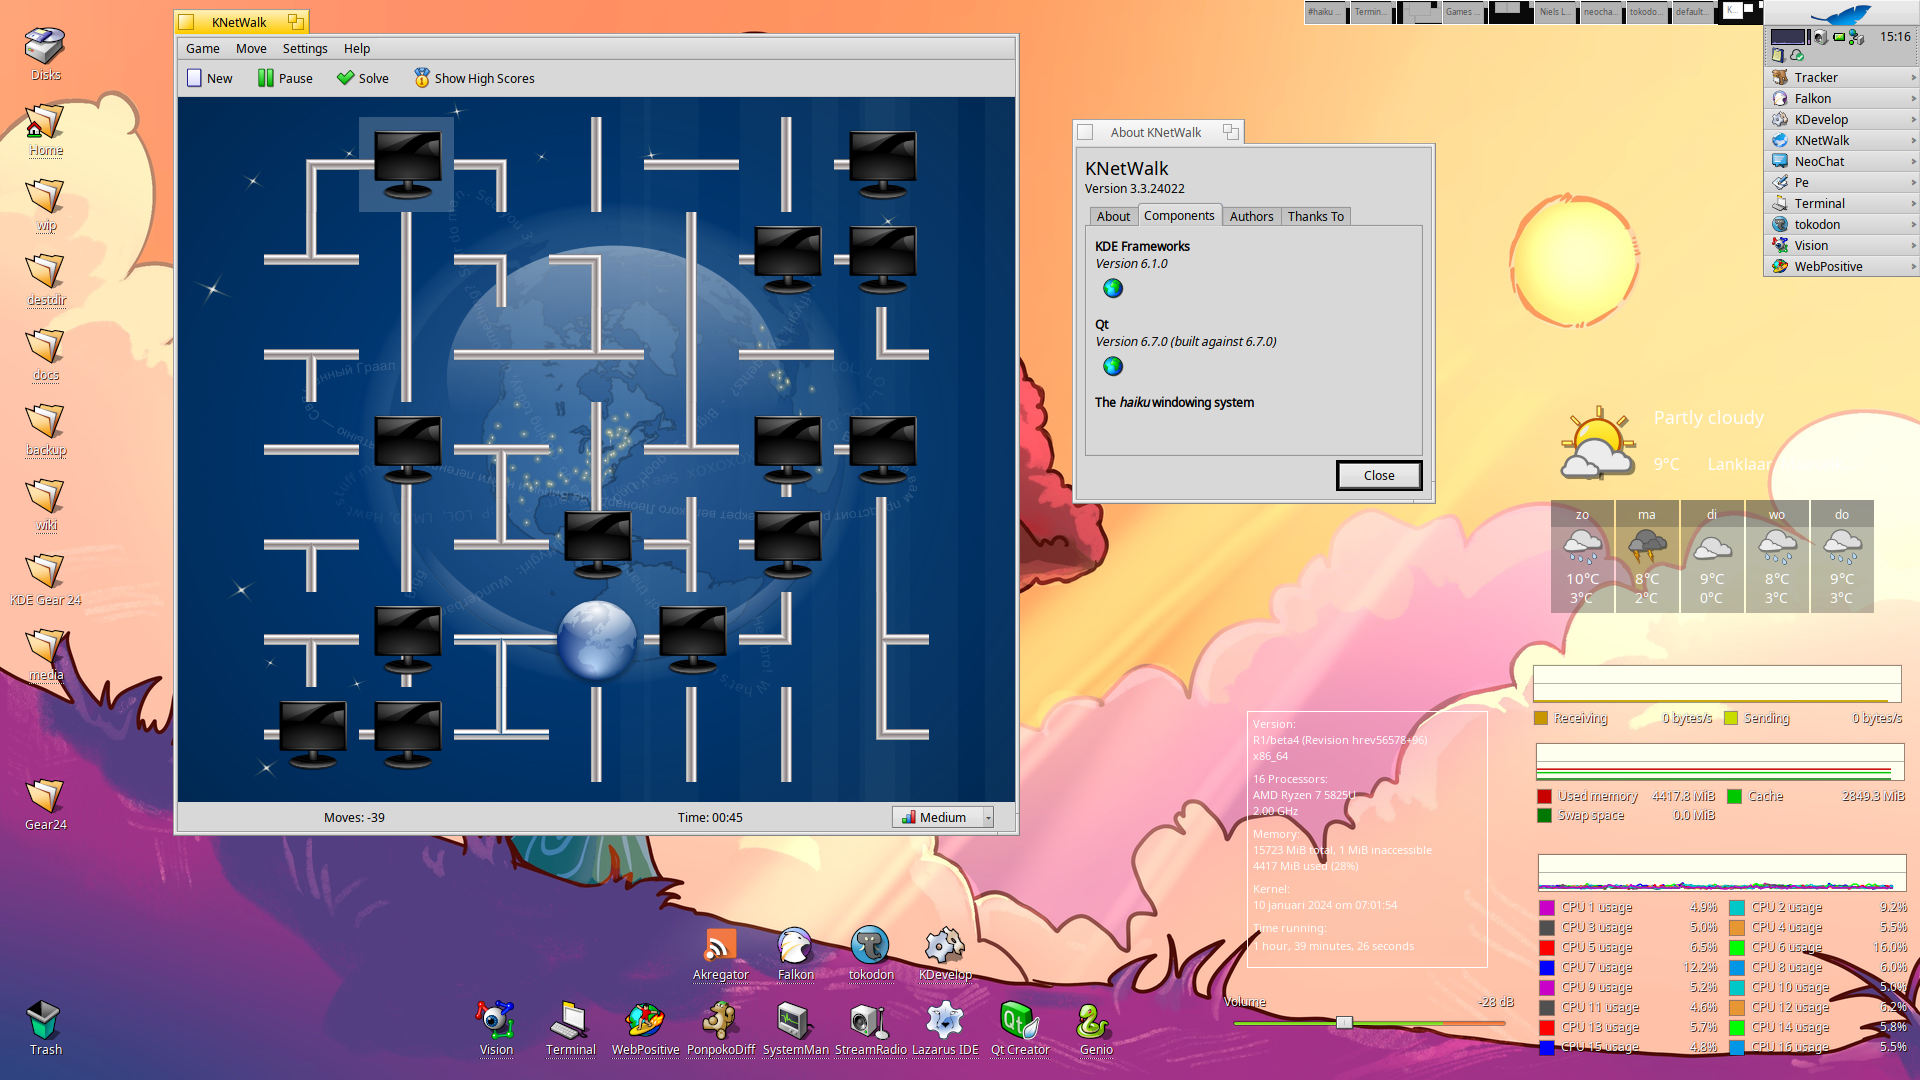Toggle Used memory red legend box
The image size is (1920, 1080).
click(x=1544, y=797)
